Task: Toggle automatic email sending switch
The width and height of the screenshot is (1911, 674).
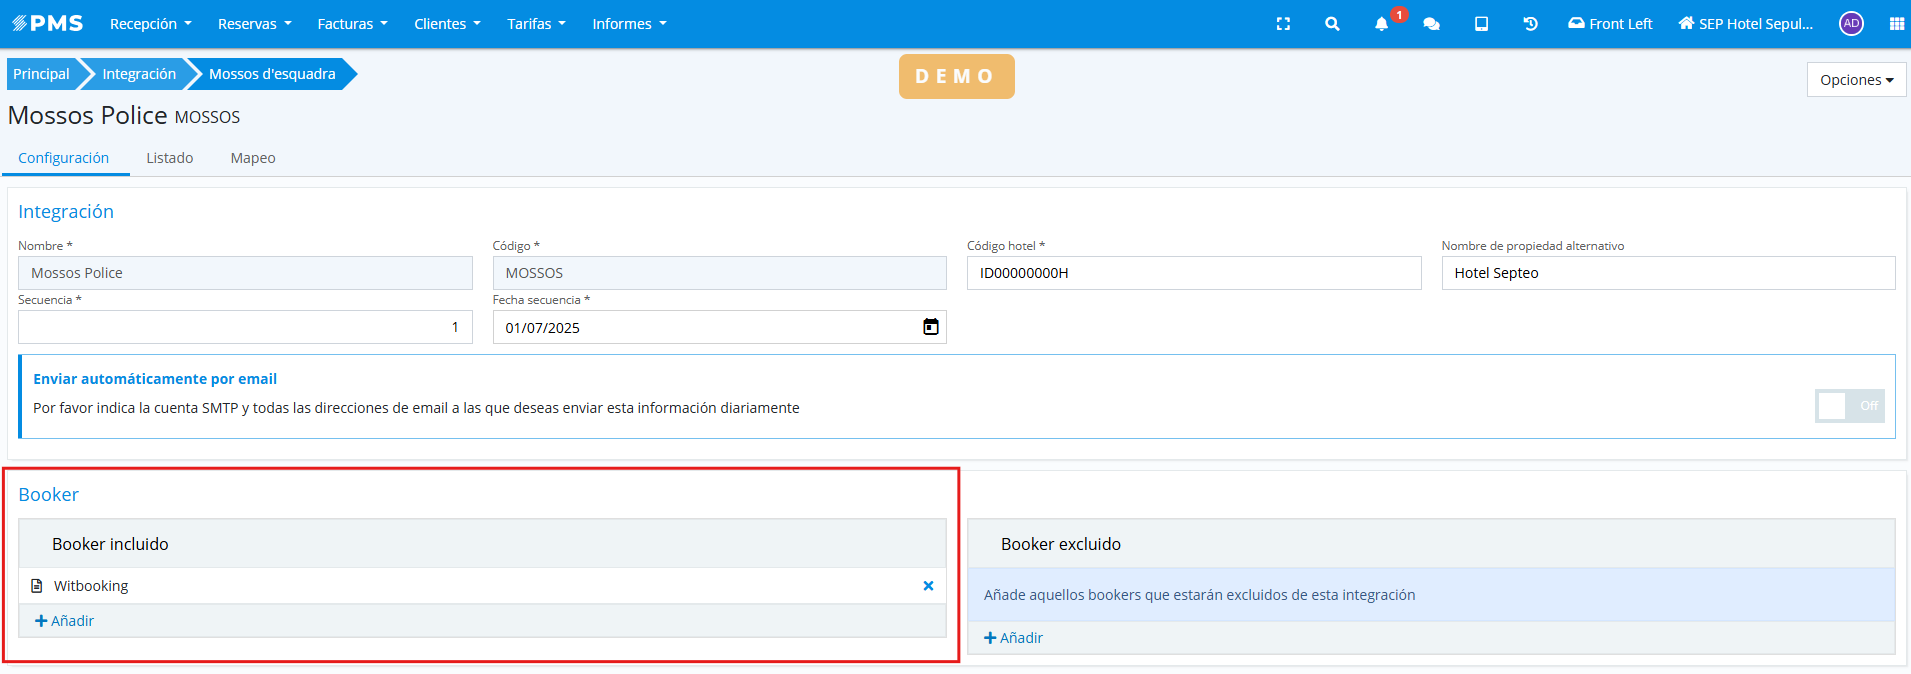Action: [x=1849, y=406]
